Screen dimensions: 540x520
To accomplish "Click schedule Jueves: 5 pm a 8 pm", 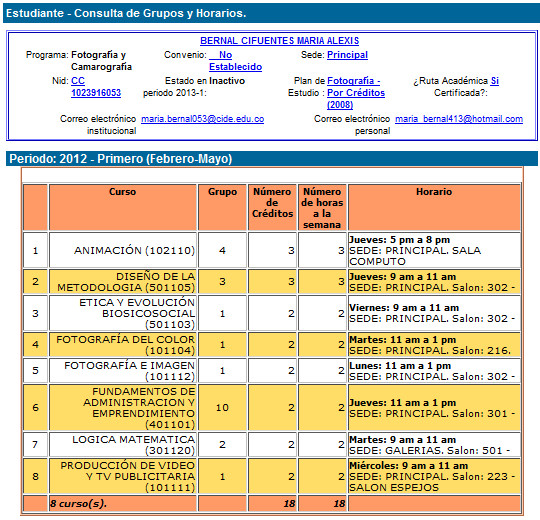I will (399, 239).
